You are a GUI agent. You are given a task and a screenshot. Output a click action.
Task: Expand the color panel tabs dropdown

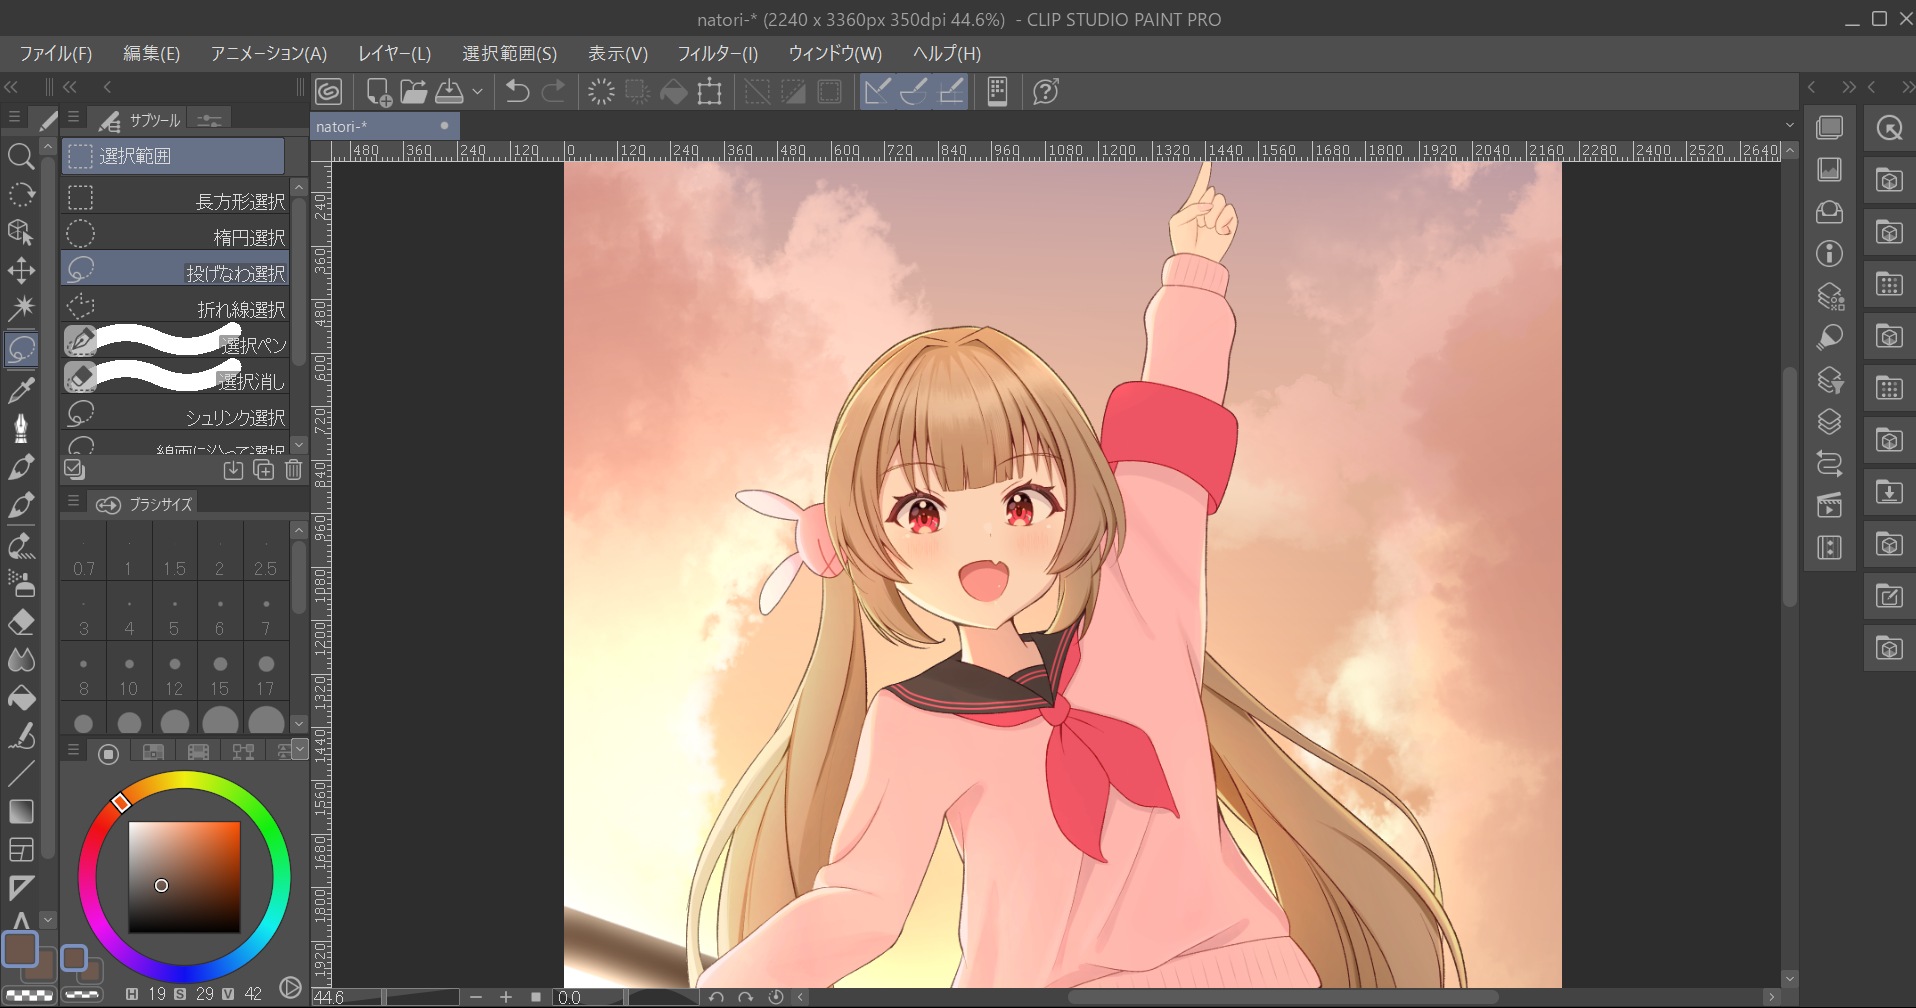[x=299, y=749]
